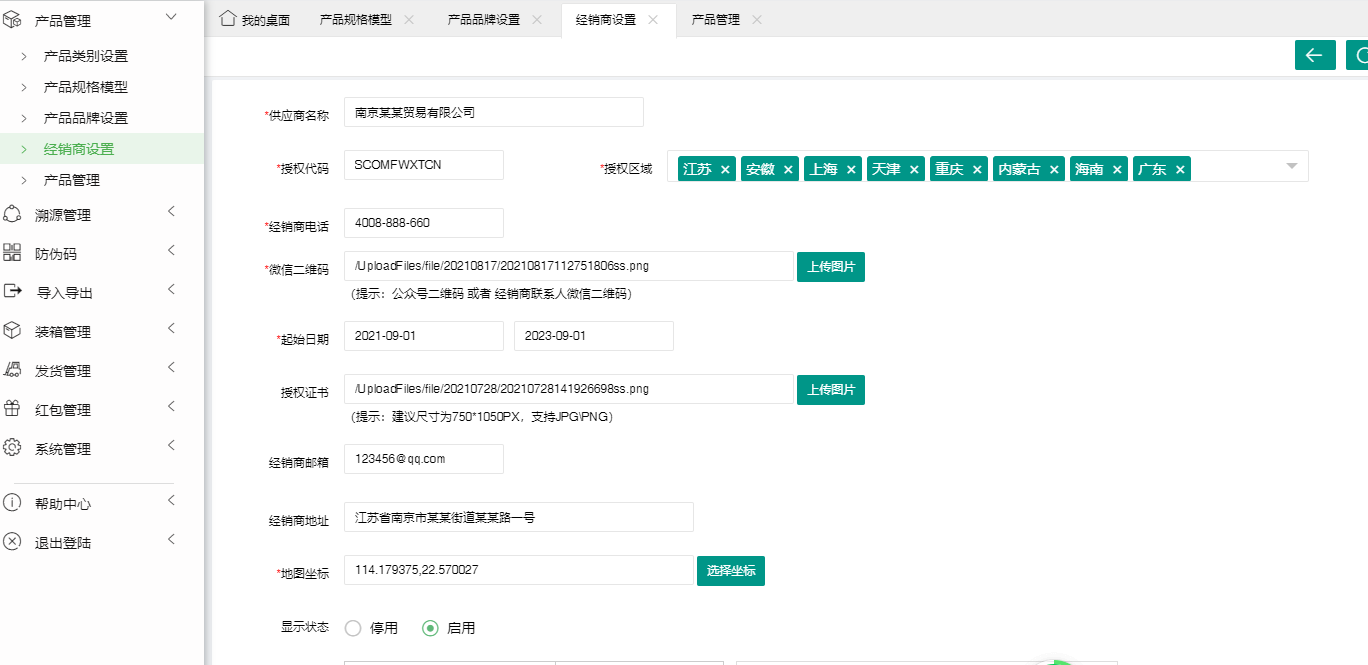Click 上传图片 next to 微信二维码
Viewport: 1368px width, 665px height.
coord(830,267)
